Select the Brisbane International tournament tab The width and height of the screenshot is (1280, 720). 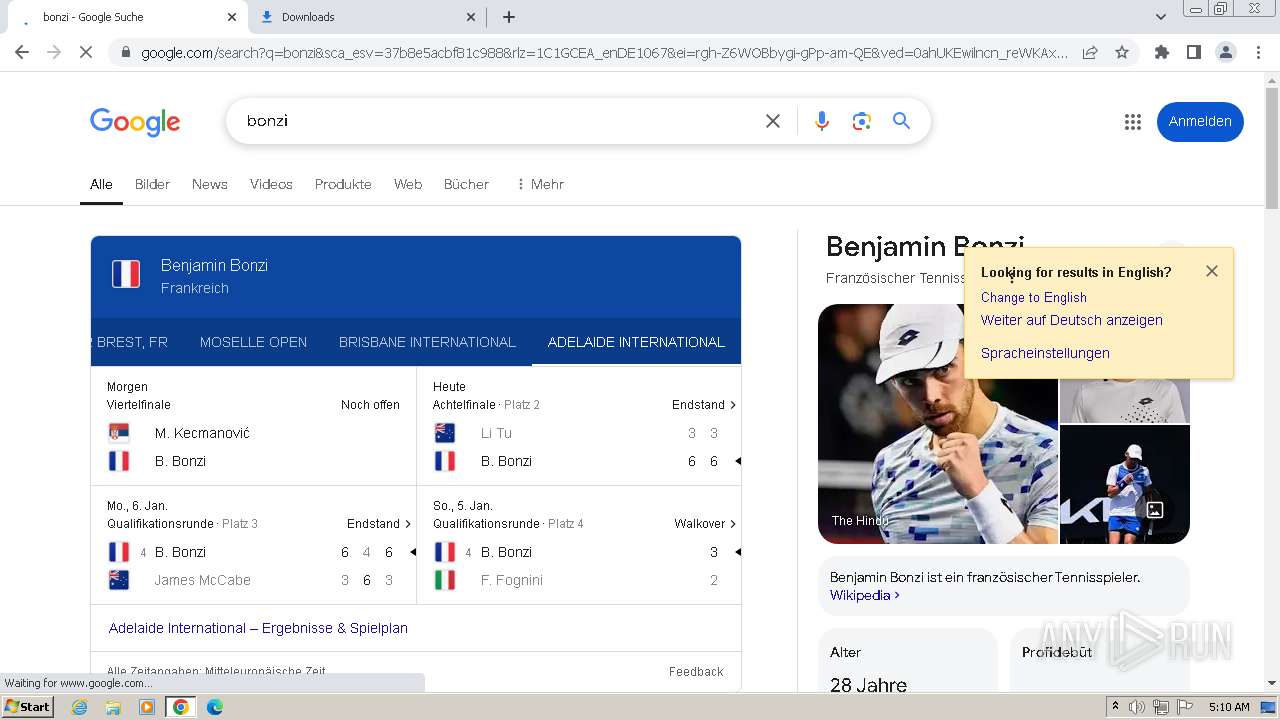coord(427,342)
